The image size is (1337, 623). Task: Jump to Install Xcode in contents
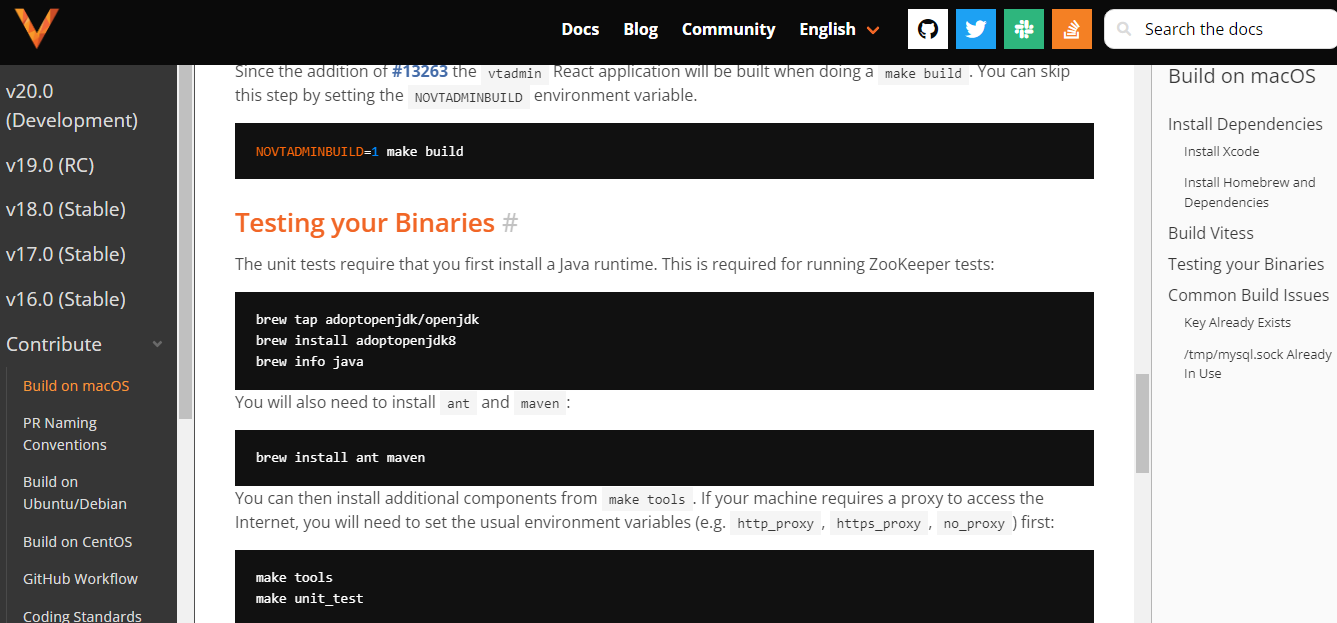tap(1221, 152)
